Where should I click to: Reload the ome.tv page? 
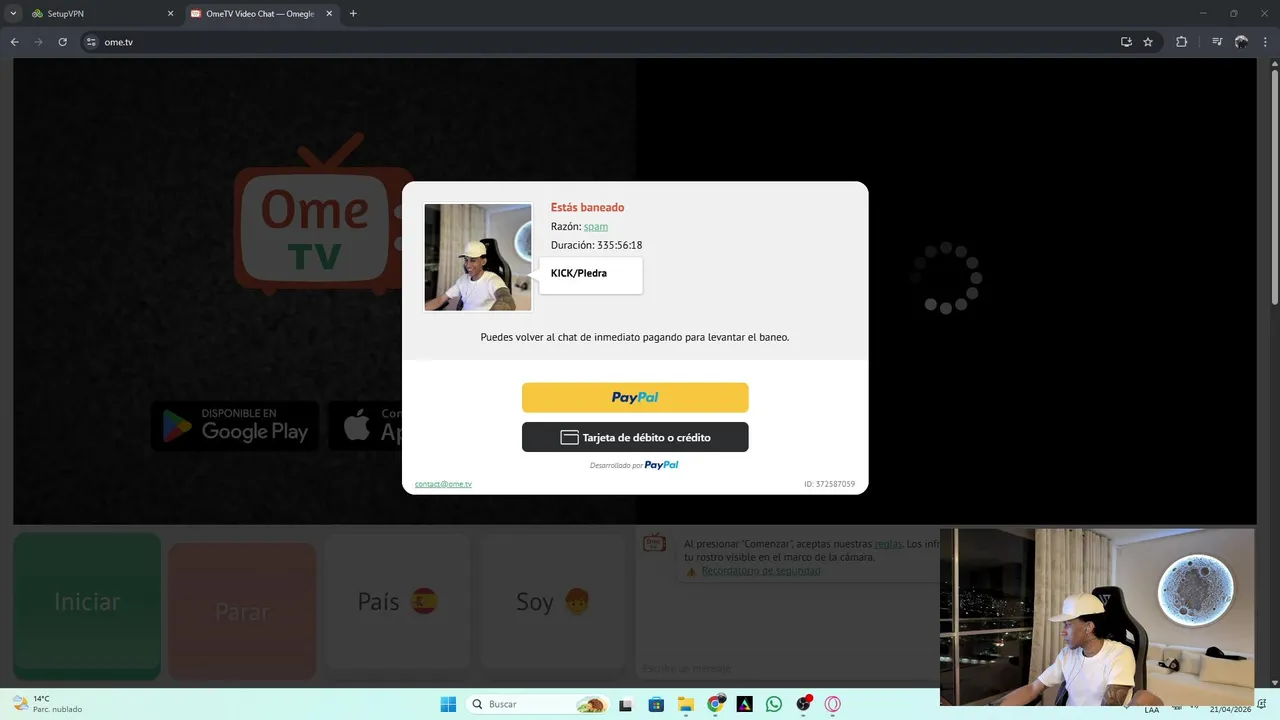coord(62,42)
